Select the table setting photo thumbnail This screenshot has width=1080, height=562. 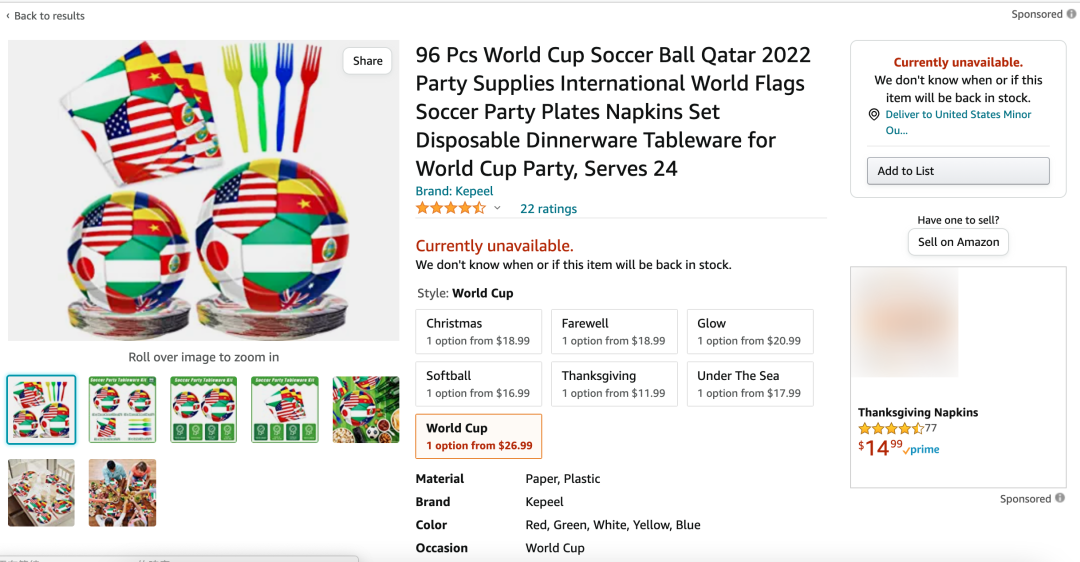(x=41, y=493)
